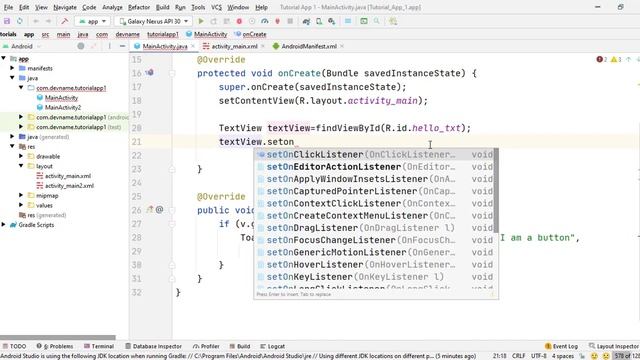Collapse the layout folder node
Viewport: 640px width, 360px height.
click(x=21, y=166)
